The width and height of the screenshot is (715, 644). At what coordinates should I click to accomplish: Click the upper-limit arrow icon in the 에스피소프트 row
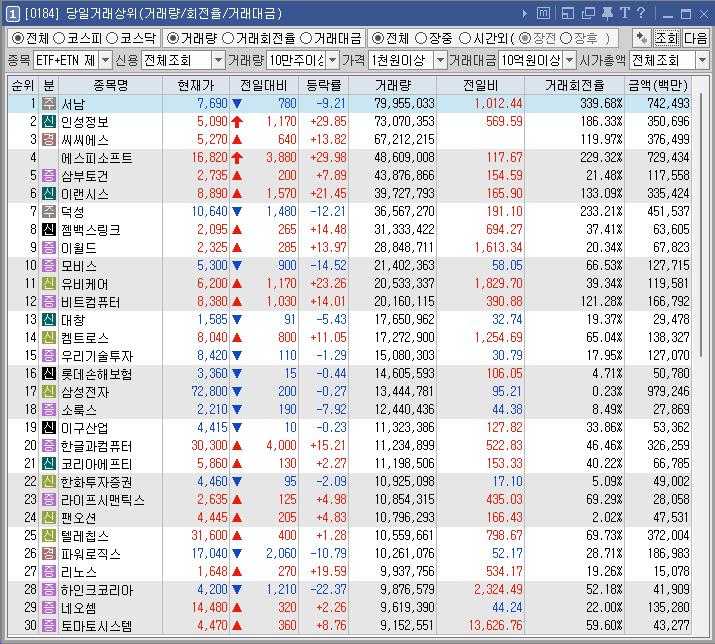pos(237,158)
